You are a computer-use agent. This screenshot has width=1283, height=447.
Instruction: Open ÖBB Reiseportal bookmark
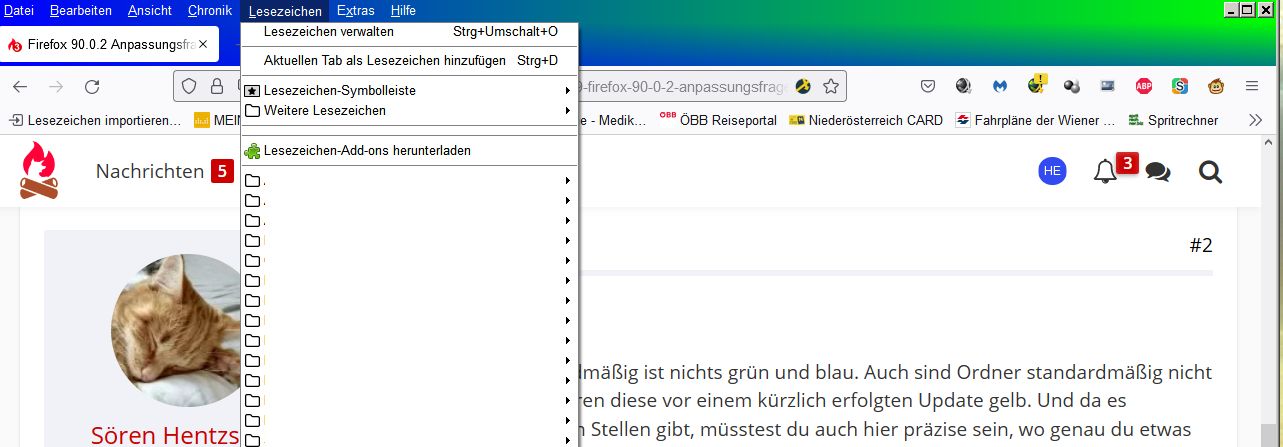click(x=717, y=120)
